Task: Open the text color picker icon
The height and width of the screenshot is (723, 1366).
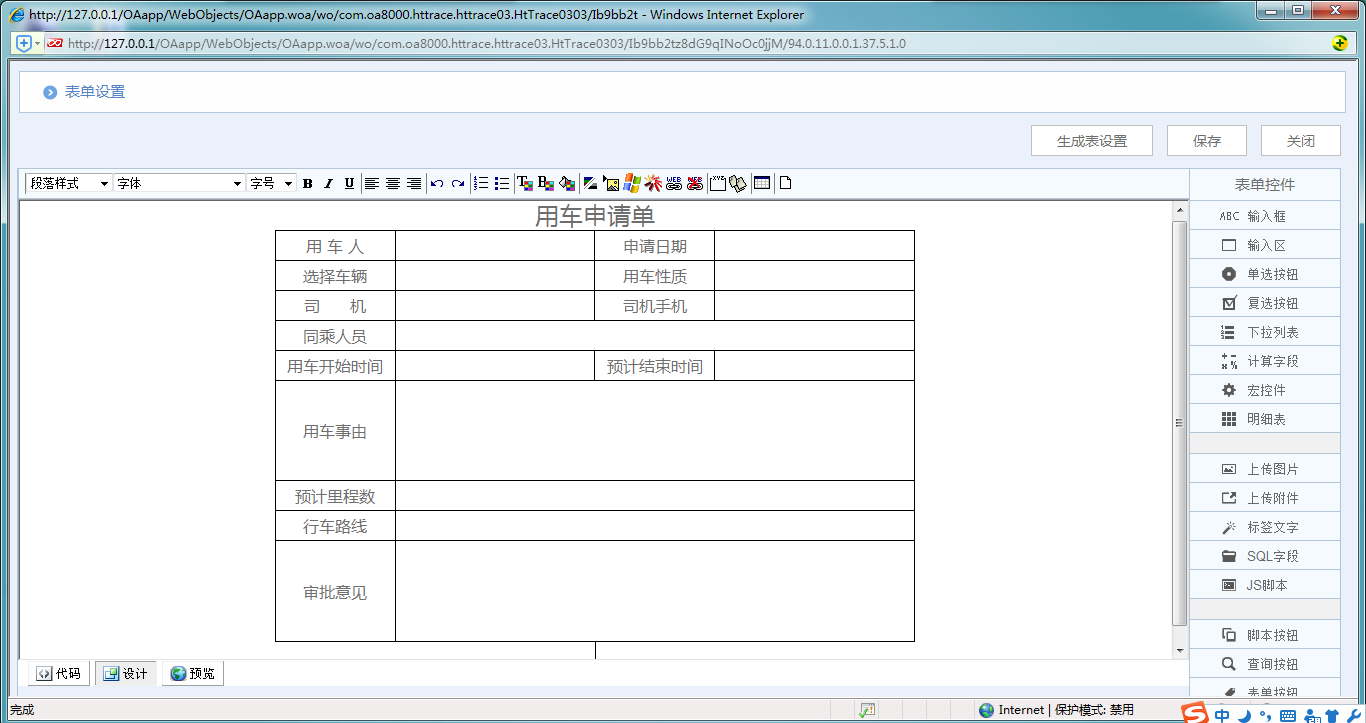Action: [524, 183]
